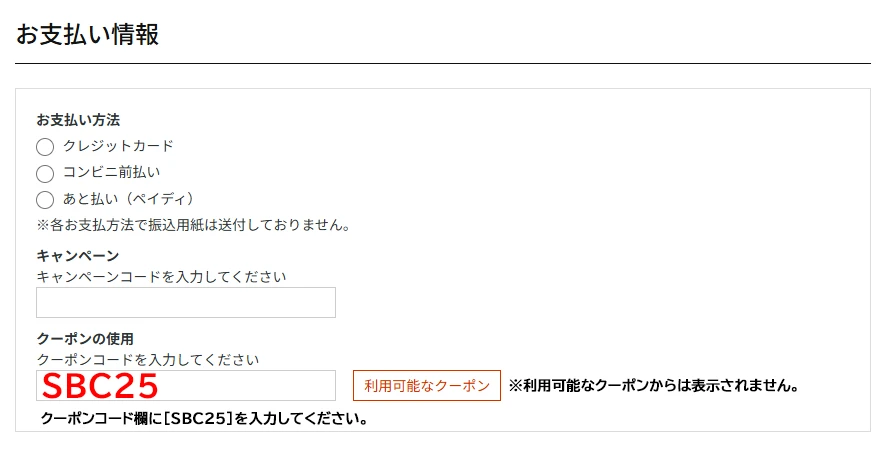
Task: Click the キャンペーンコードを入力してください prompt text
Action: [x=161, y=276]
